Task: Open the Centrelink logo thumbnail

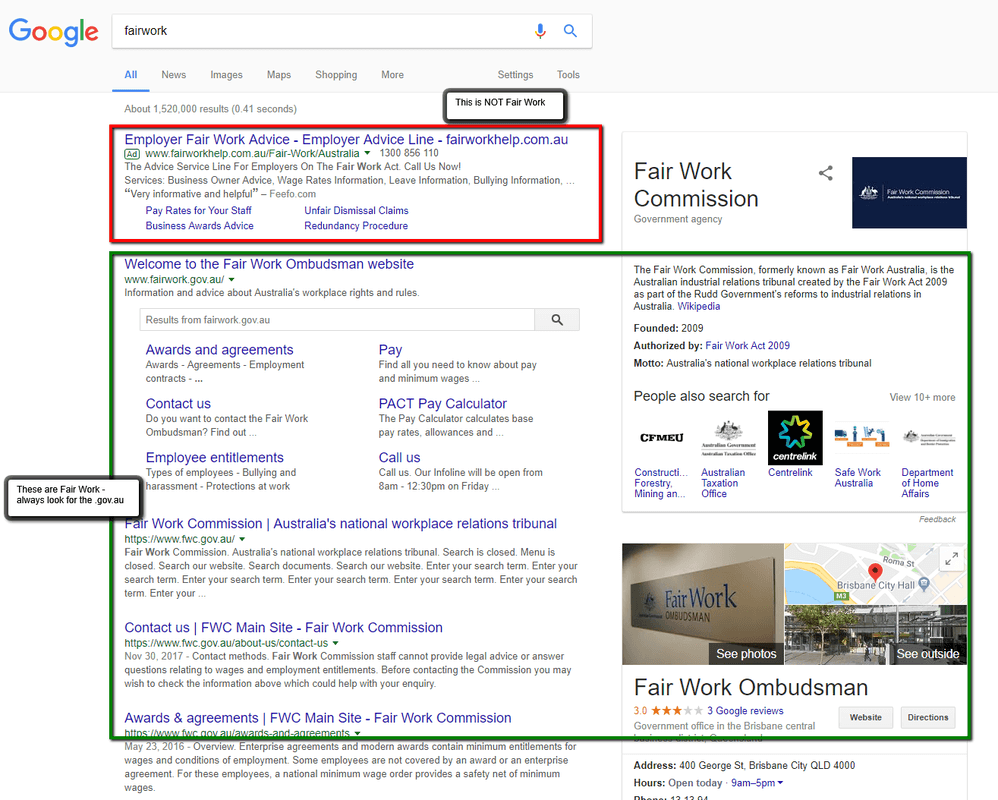Action: click(795, 437)
